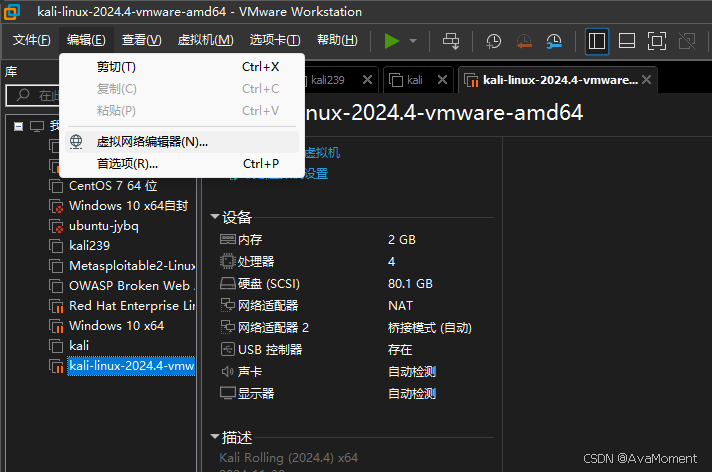Click the VMware Workstation app icon in title bar

coord(12,12)
